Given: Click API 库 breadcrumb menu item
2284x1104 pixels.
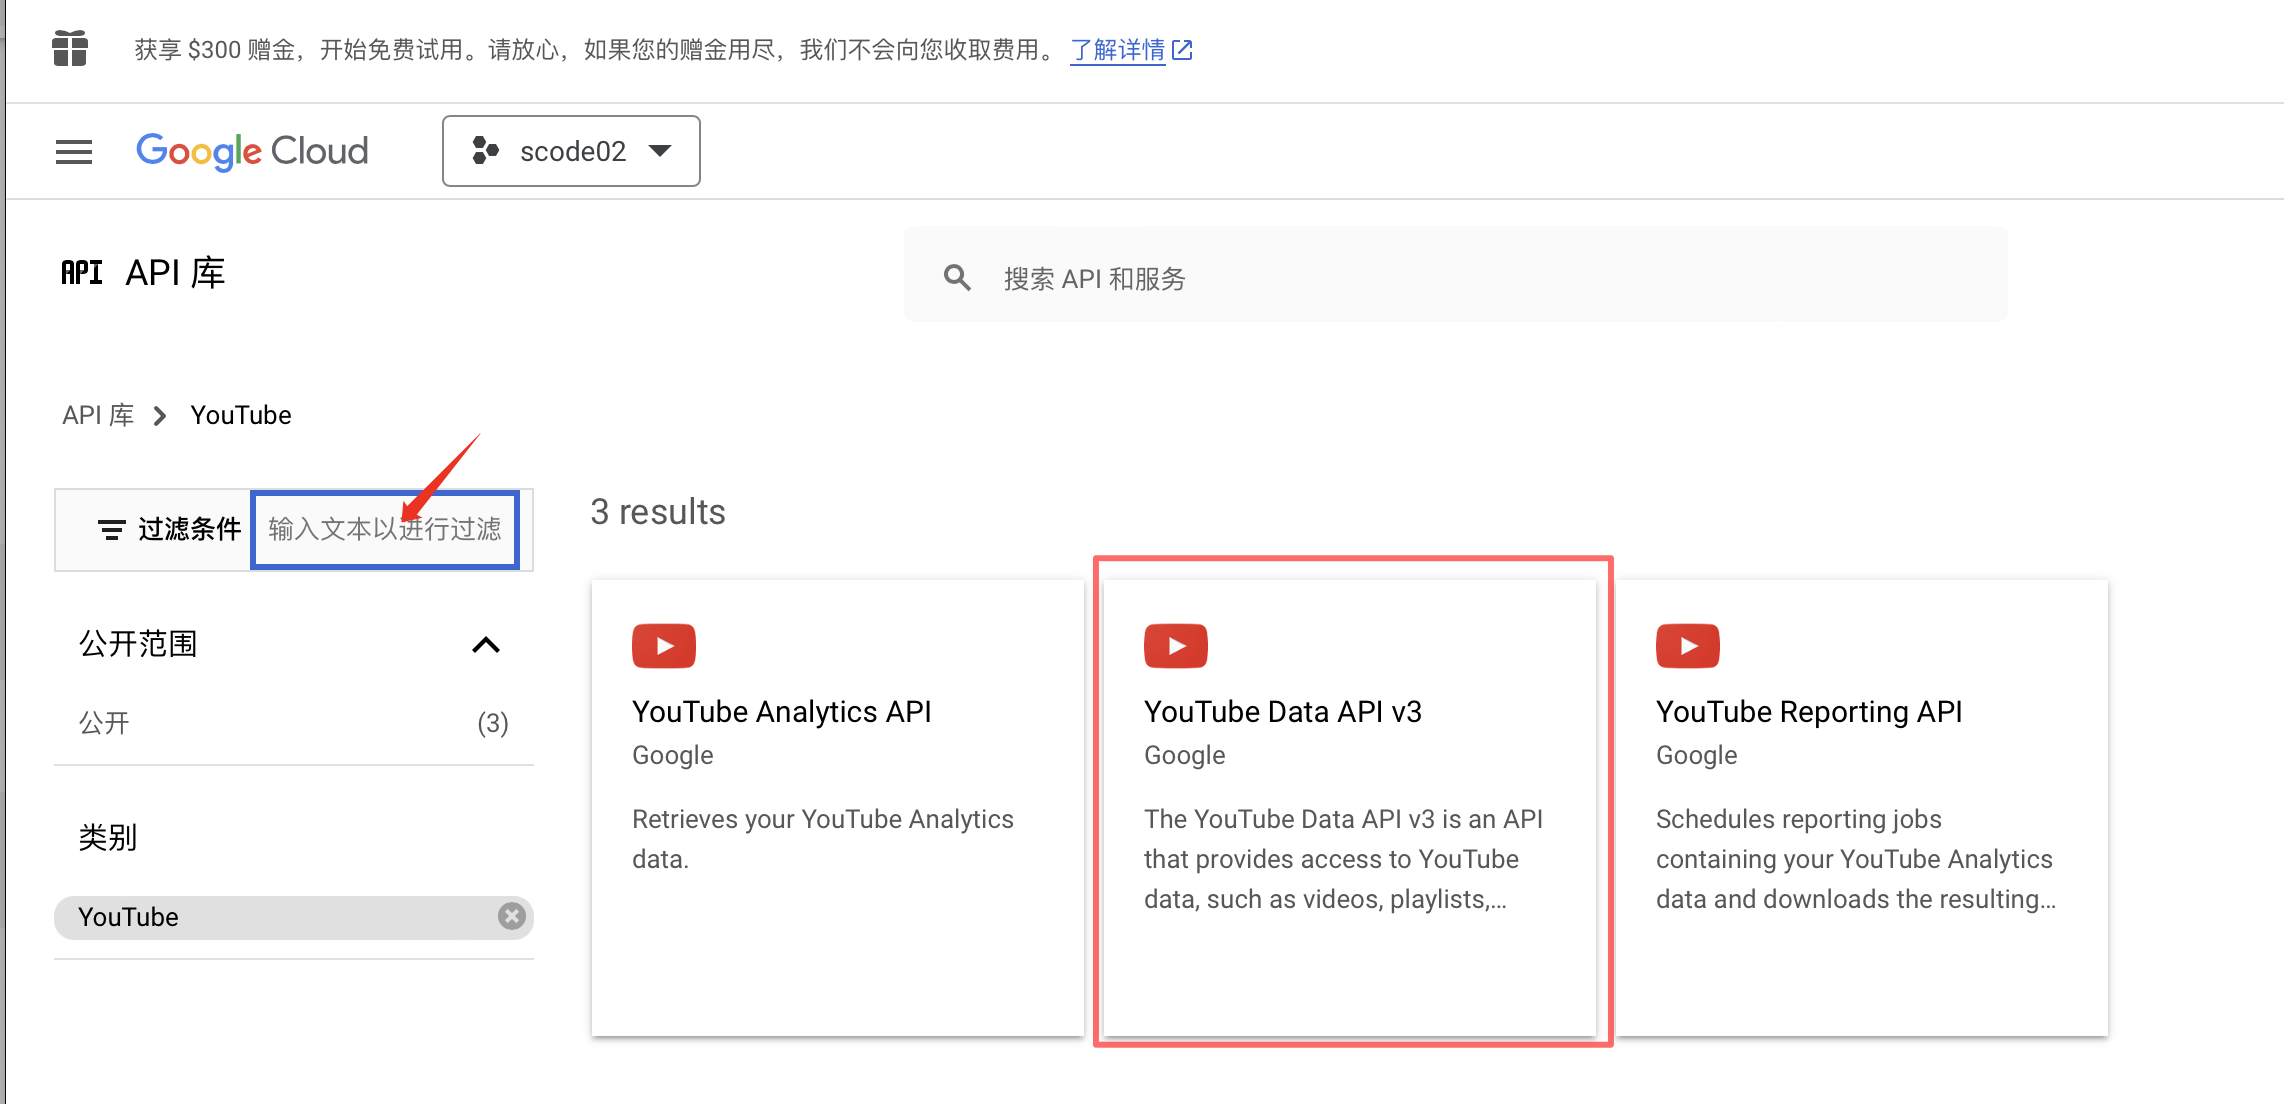Looking at the screenshot, I should [x=96, y=415].
